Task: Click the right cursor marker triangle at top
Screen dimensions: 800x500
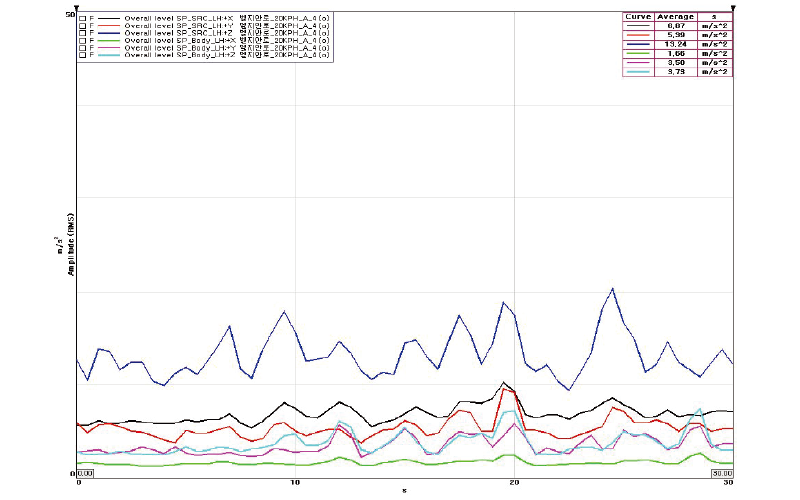Action: point(734,9)
